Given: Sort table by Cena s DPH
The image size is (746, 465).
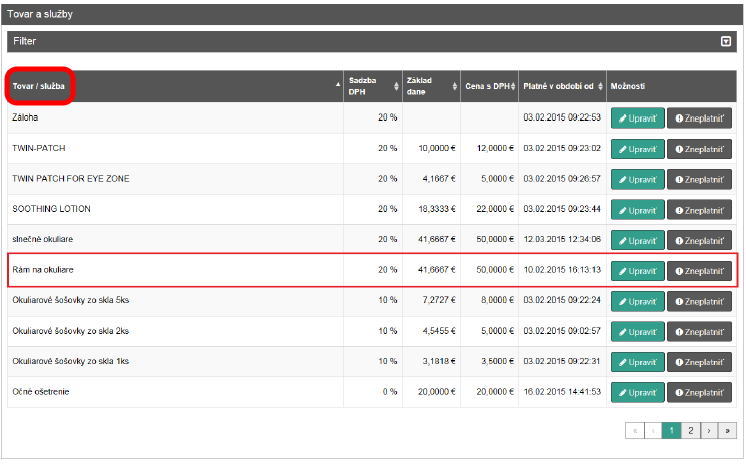Looking at the screenshot, I should (x=489, y=86).
